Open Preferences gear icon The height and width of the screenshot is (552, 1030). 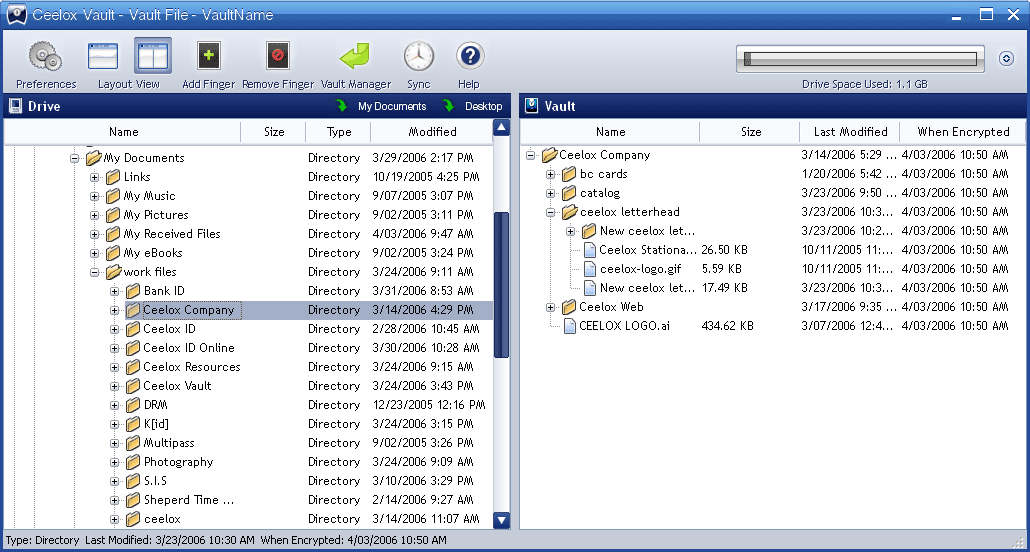coord(45,57)
